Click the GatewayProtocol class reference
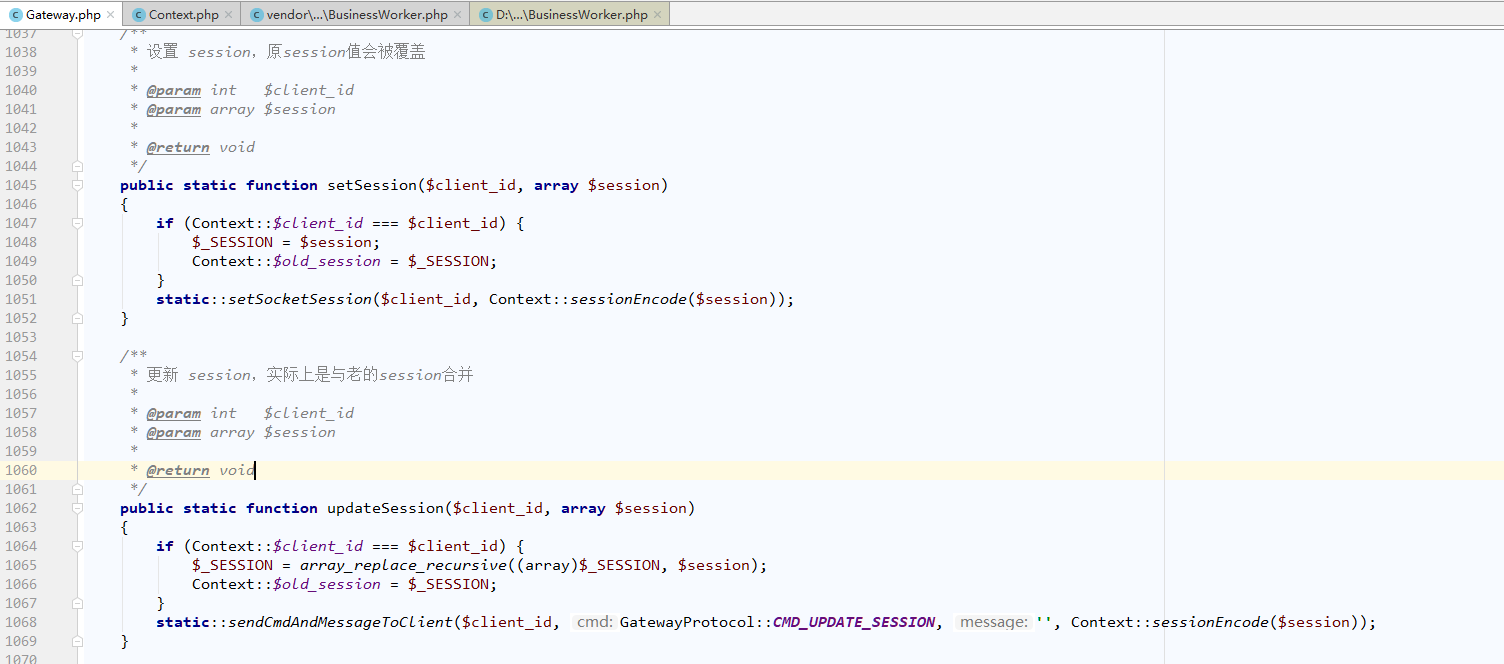Screen dimensions: 1504x664 click(x=687, y=622)
